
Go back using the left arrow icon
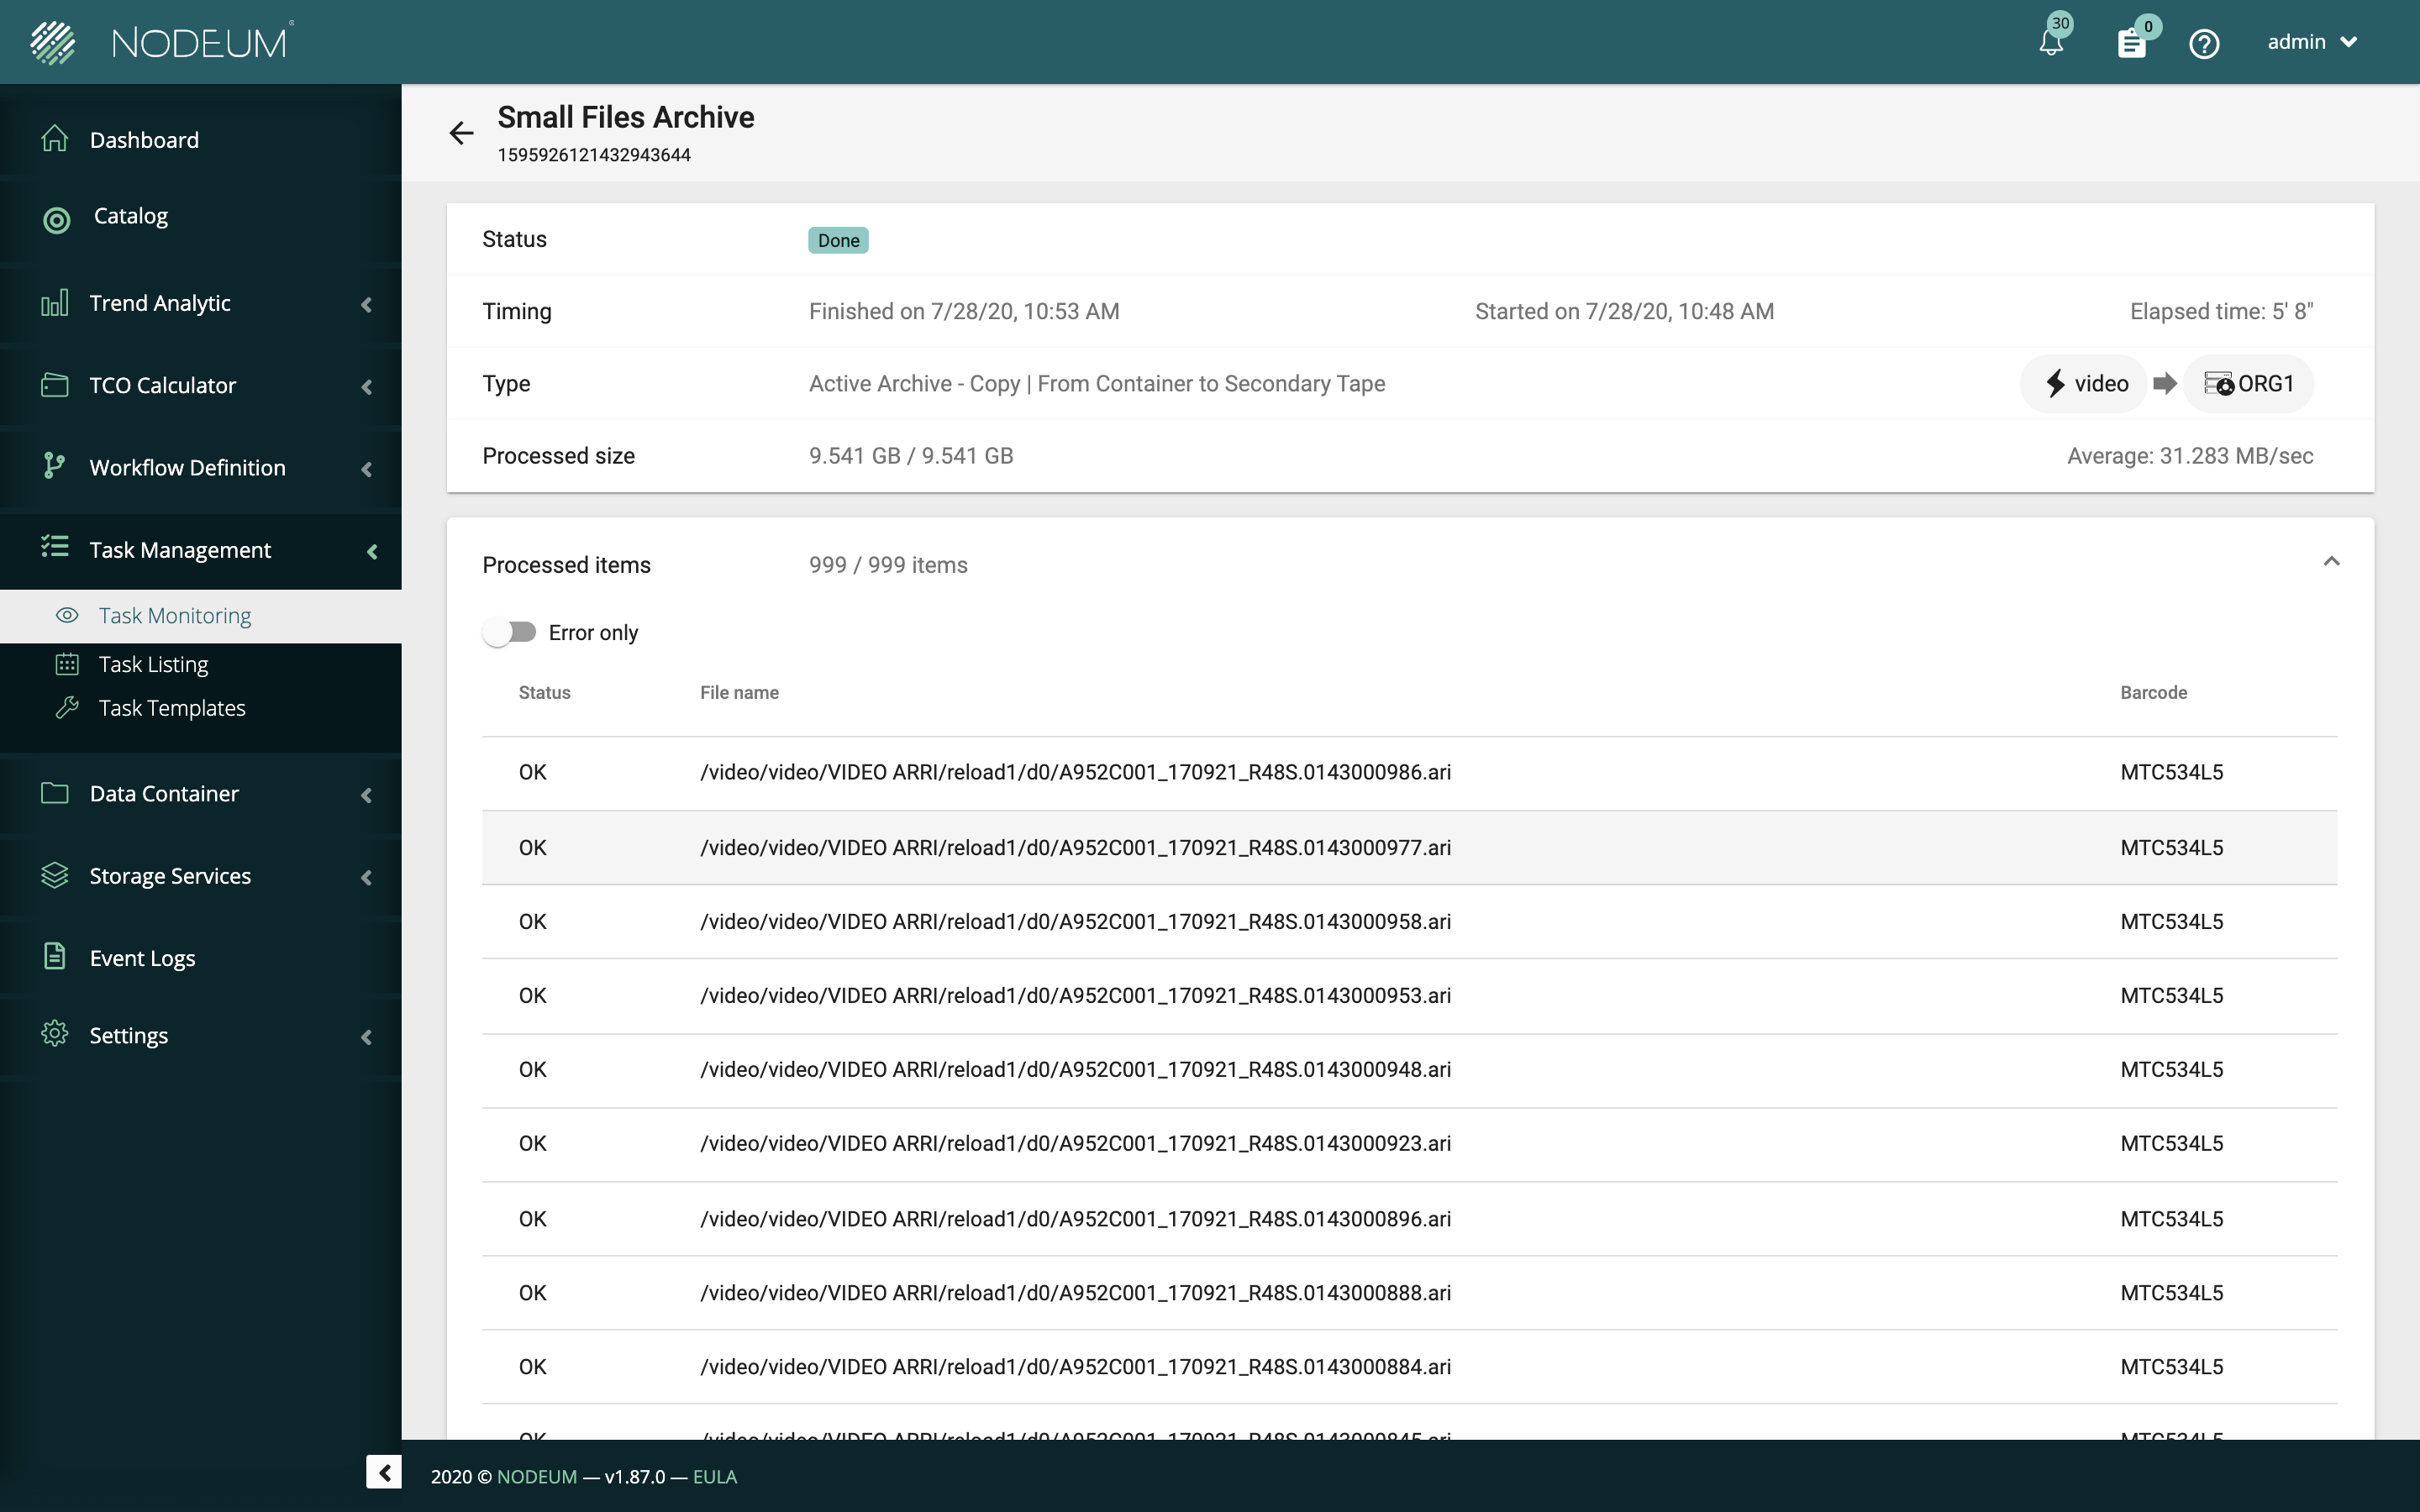tap(461, 133)
